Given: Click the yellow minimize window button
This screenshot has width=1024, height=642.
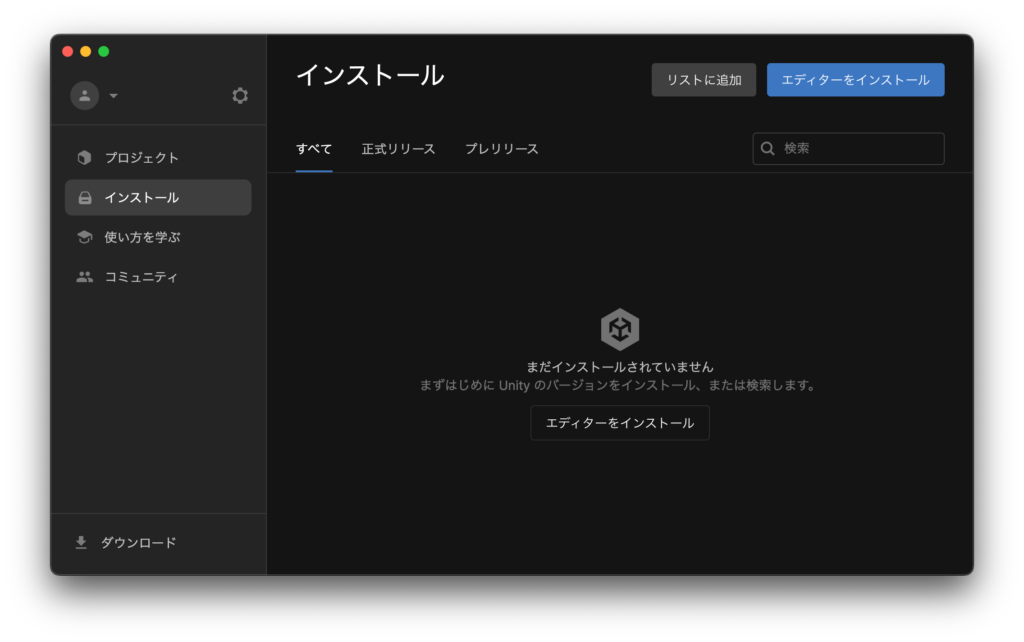Looking at the screenshot, I should coord(86,52).
